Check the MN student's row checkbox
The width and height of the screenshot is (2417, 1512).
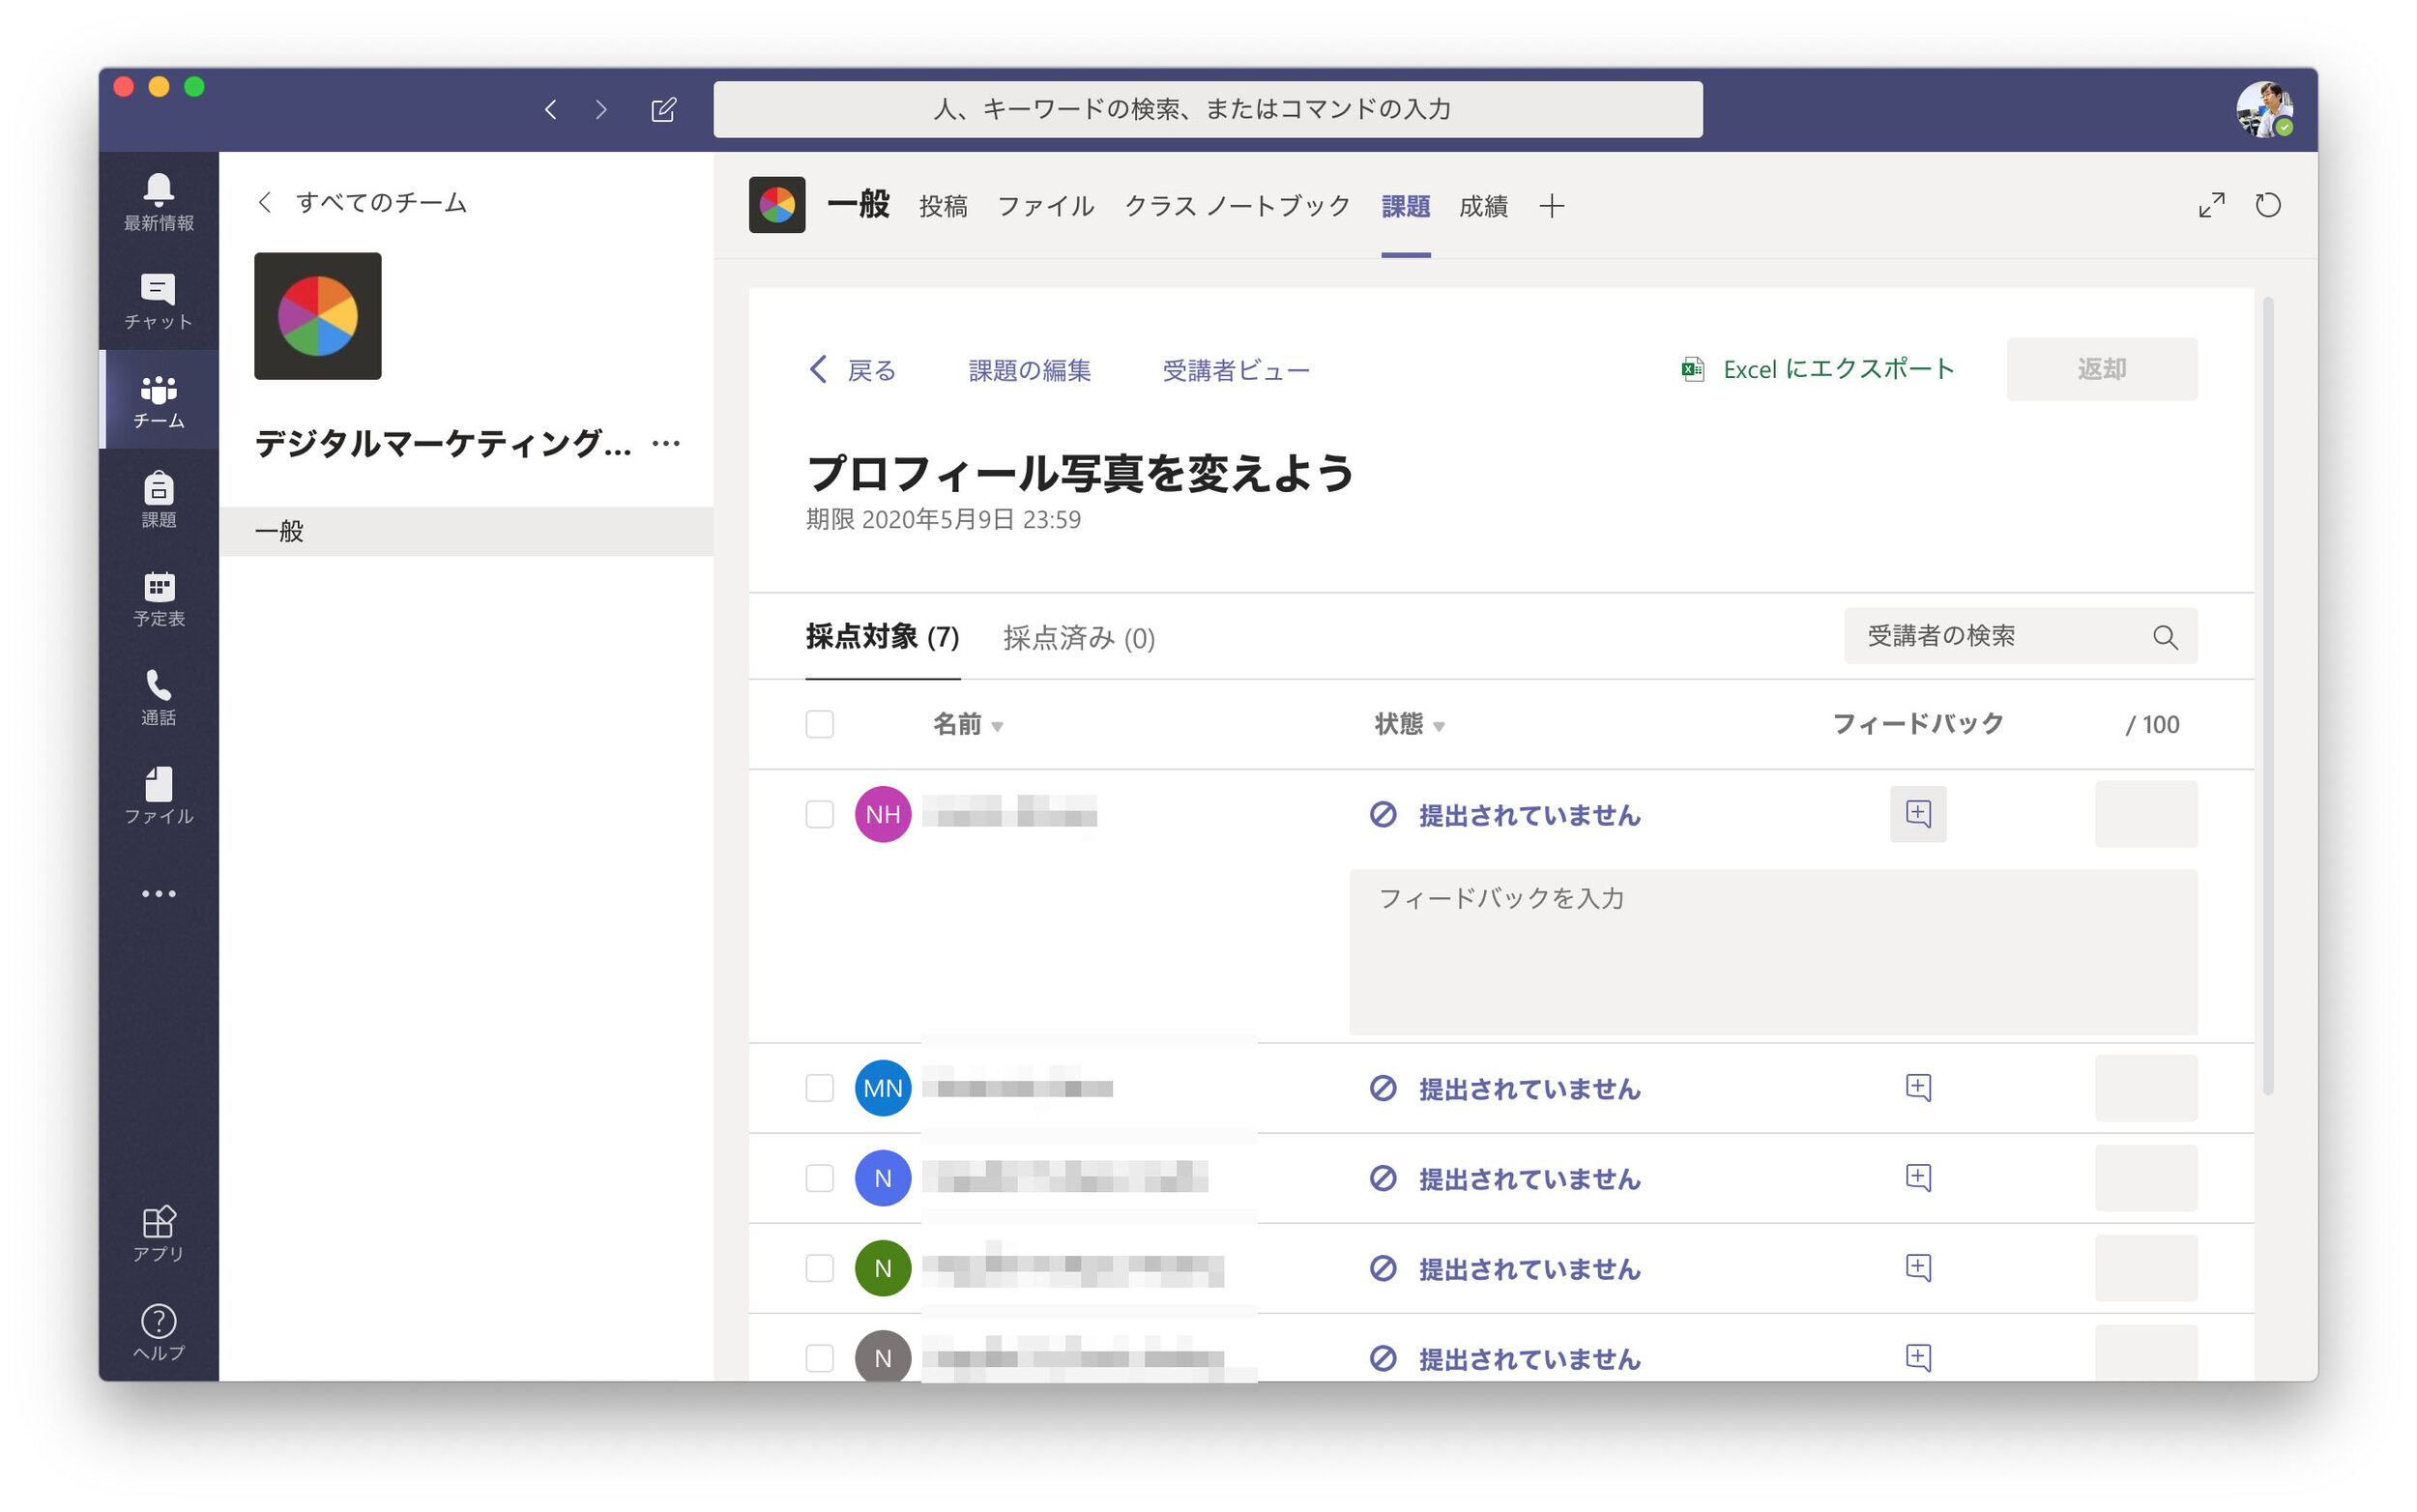click(819, 1088)
